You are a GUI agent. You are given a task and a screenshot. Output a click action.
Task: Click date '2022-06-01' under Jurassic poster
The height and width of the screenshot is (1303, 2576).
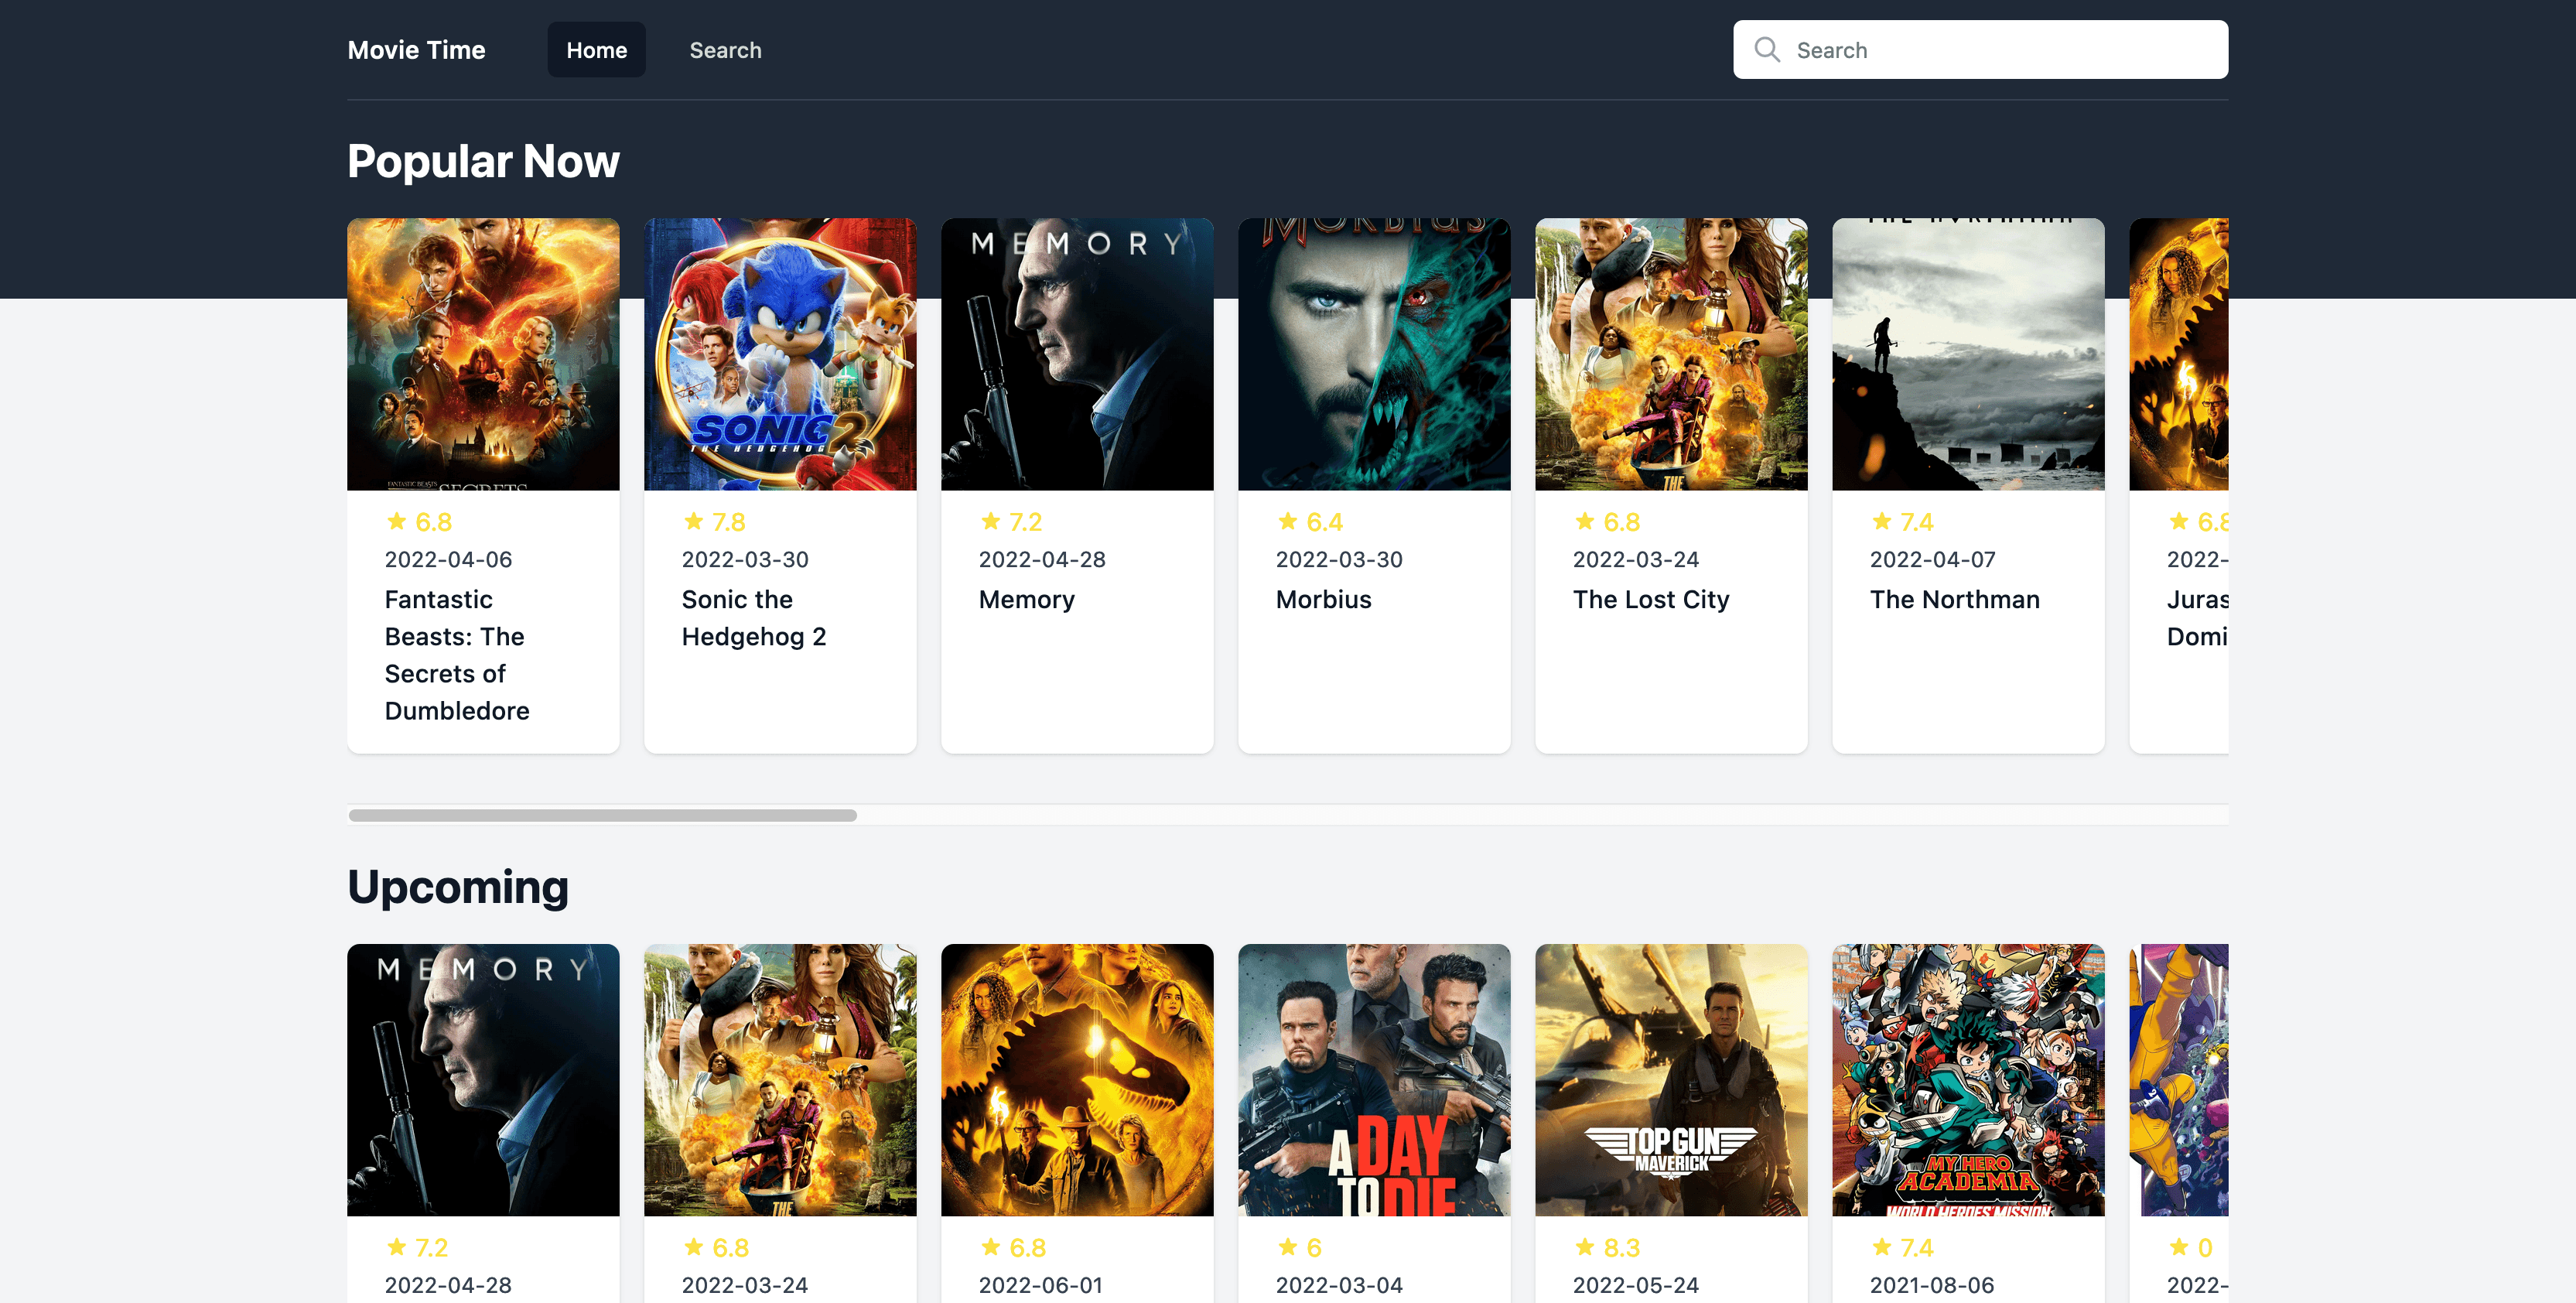coord(1041,1285)
